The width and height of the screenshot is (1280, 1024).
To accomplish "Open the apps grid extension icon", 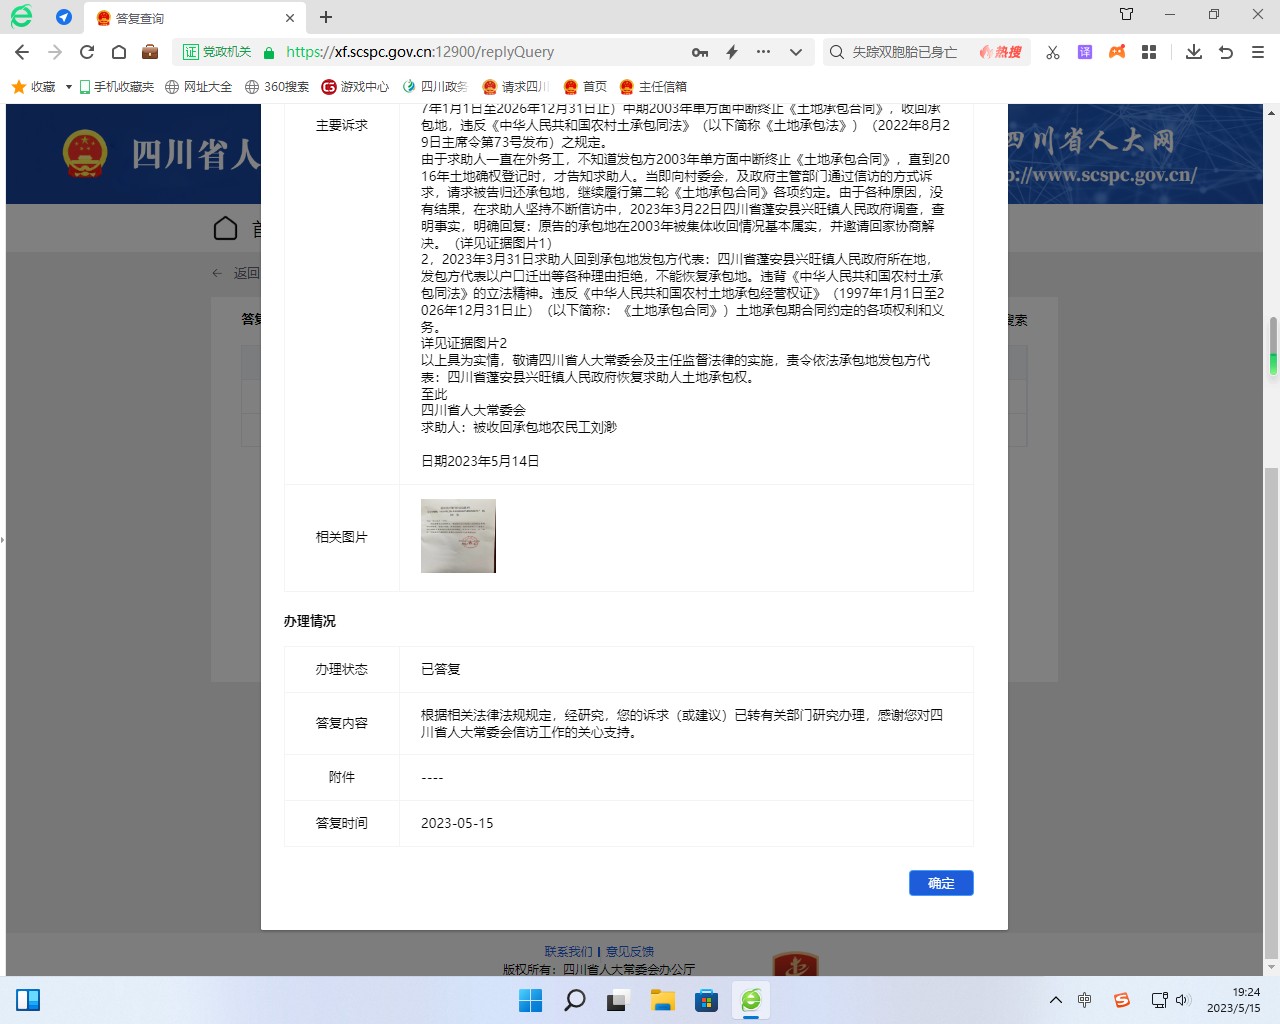I will (1149, 52).
